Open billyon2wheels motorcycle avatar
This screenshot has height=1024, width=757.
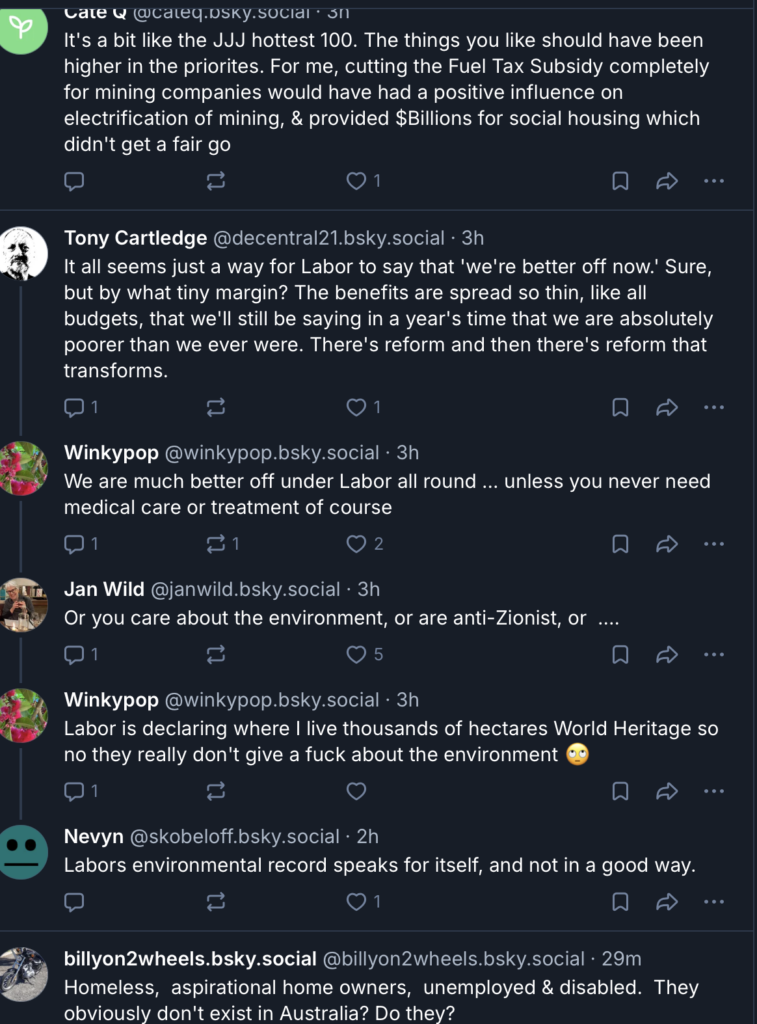click(23, 974)
